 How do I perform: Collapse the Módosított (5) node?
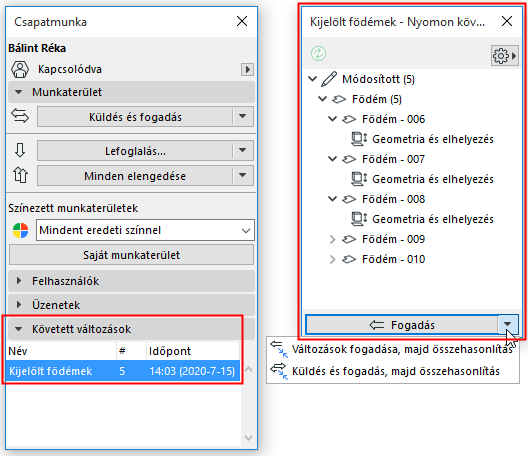pyautogui.click(x=313, y=79)
